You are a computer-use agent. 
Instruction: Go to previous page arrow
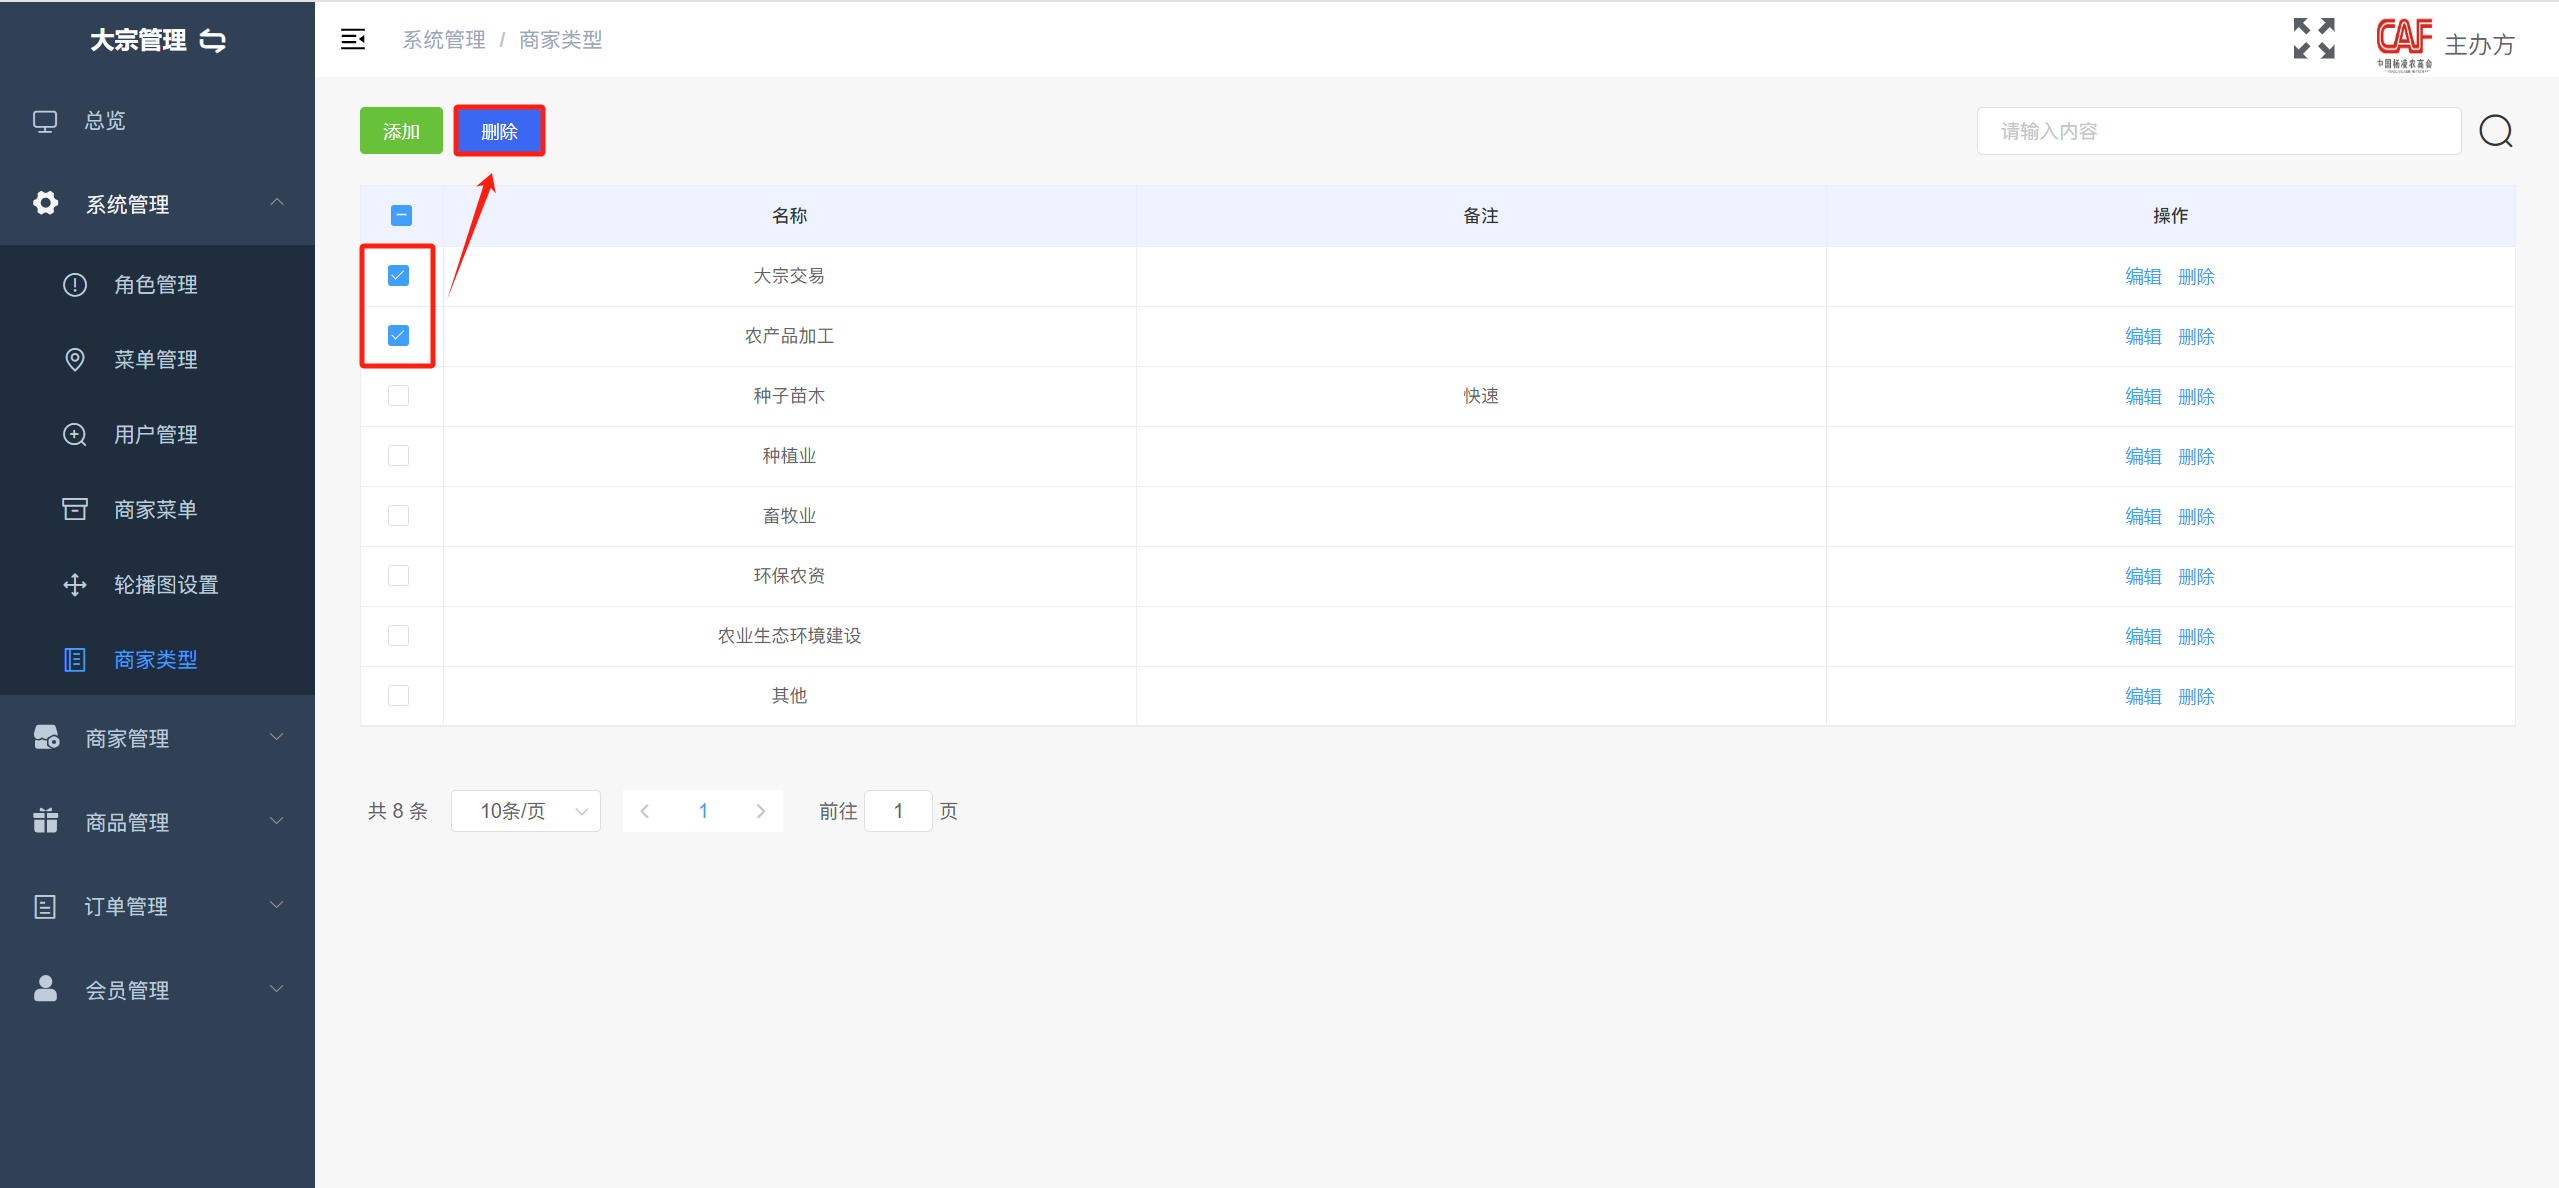[645, 811]
